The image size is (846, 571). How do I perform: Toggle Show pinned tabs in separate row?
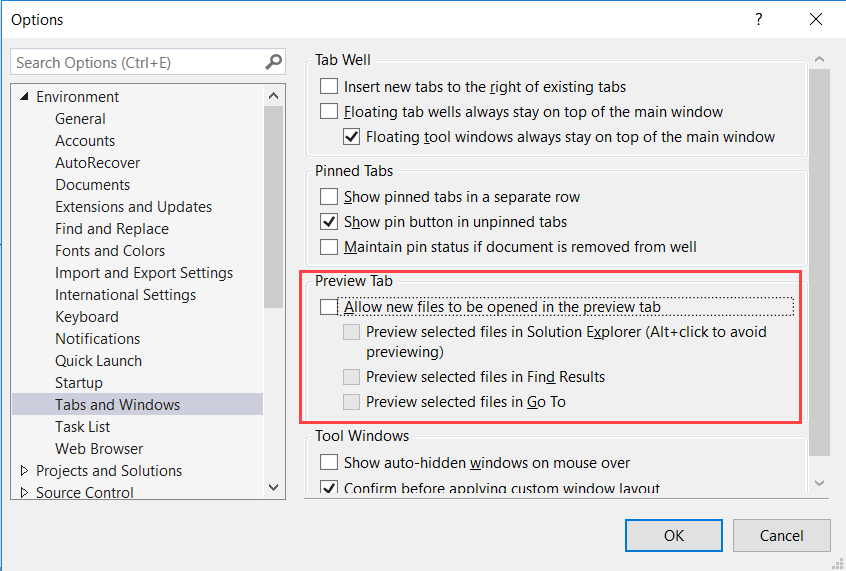coord(329,197)
